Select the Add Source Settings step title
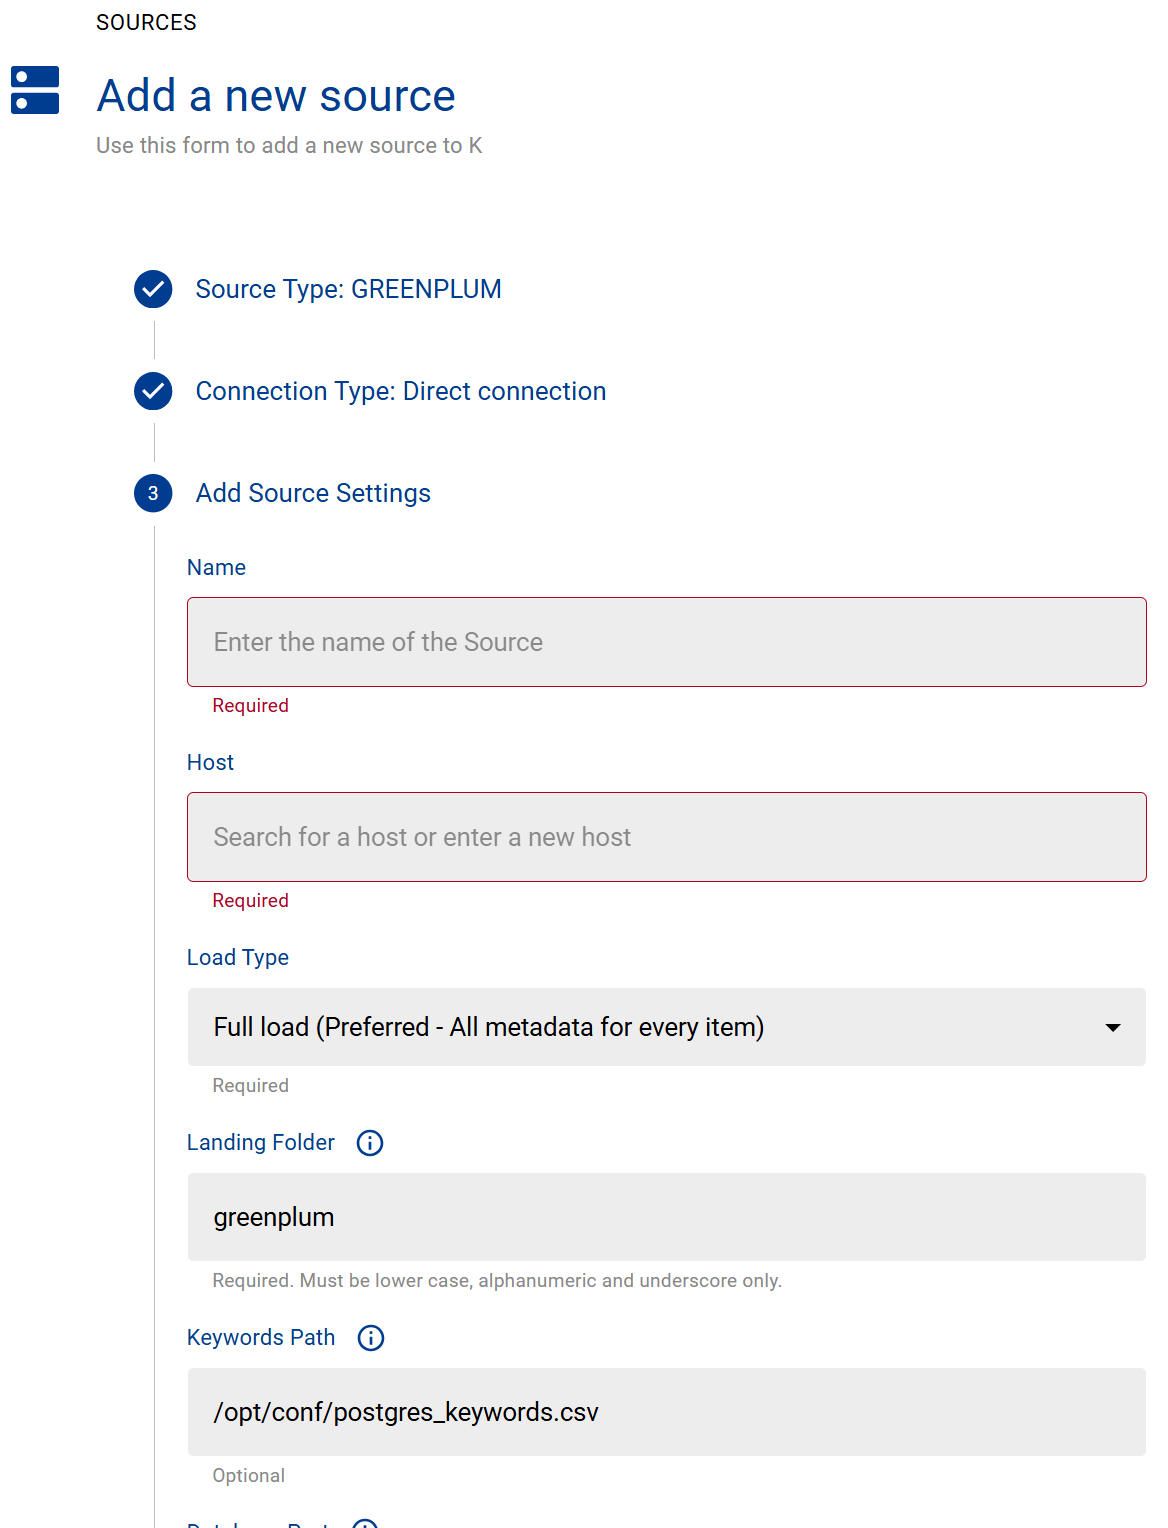Viewport: 1168px width, 1528px height. (x=313, y=493)
